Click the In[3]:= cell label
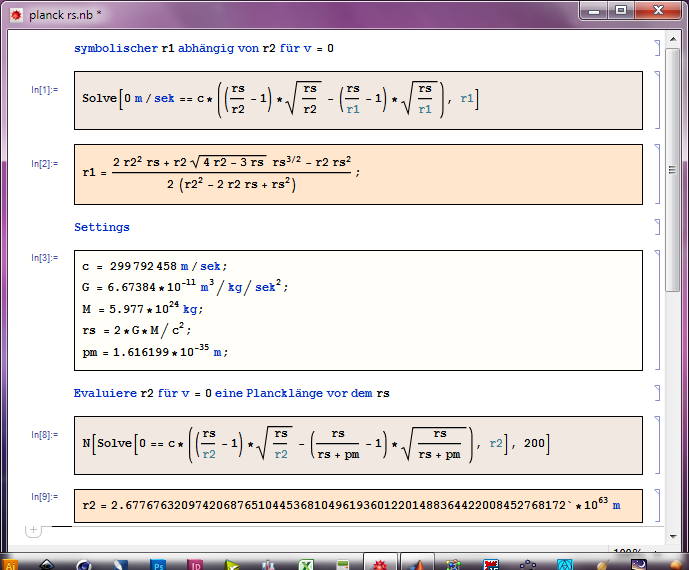 click(x=44, y=257)
